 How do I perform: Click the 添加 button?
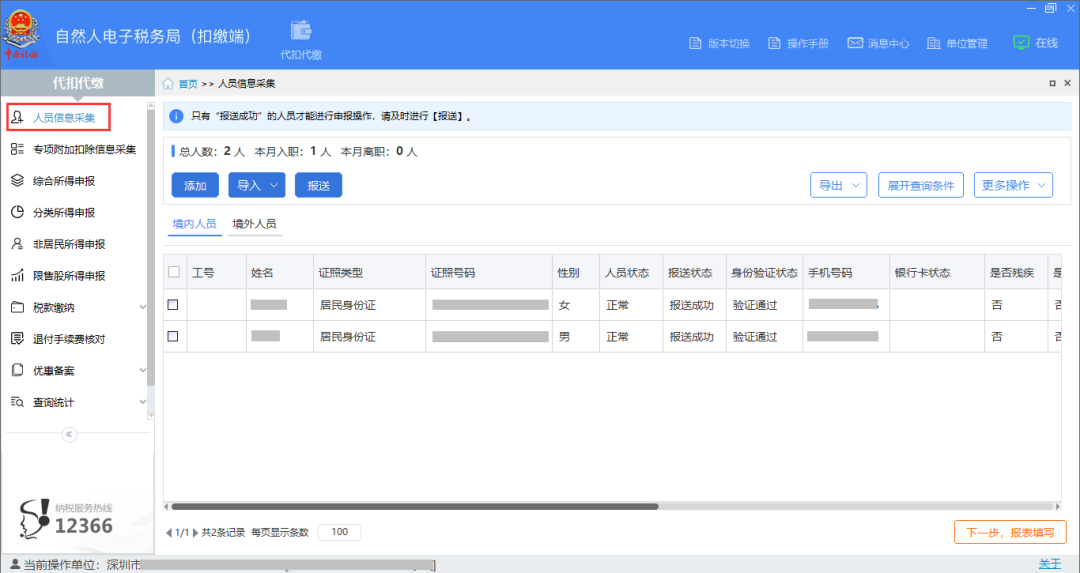tap(195, 185)
